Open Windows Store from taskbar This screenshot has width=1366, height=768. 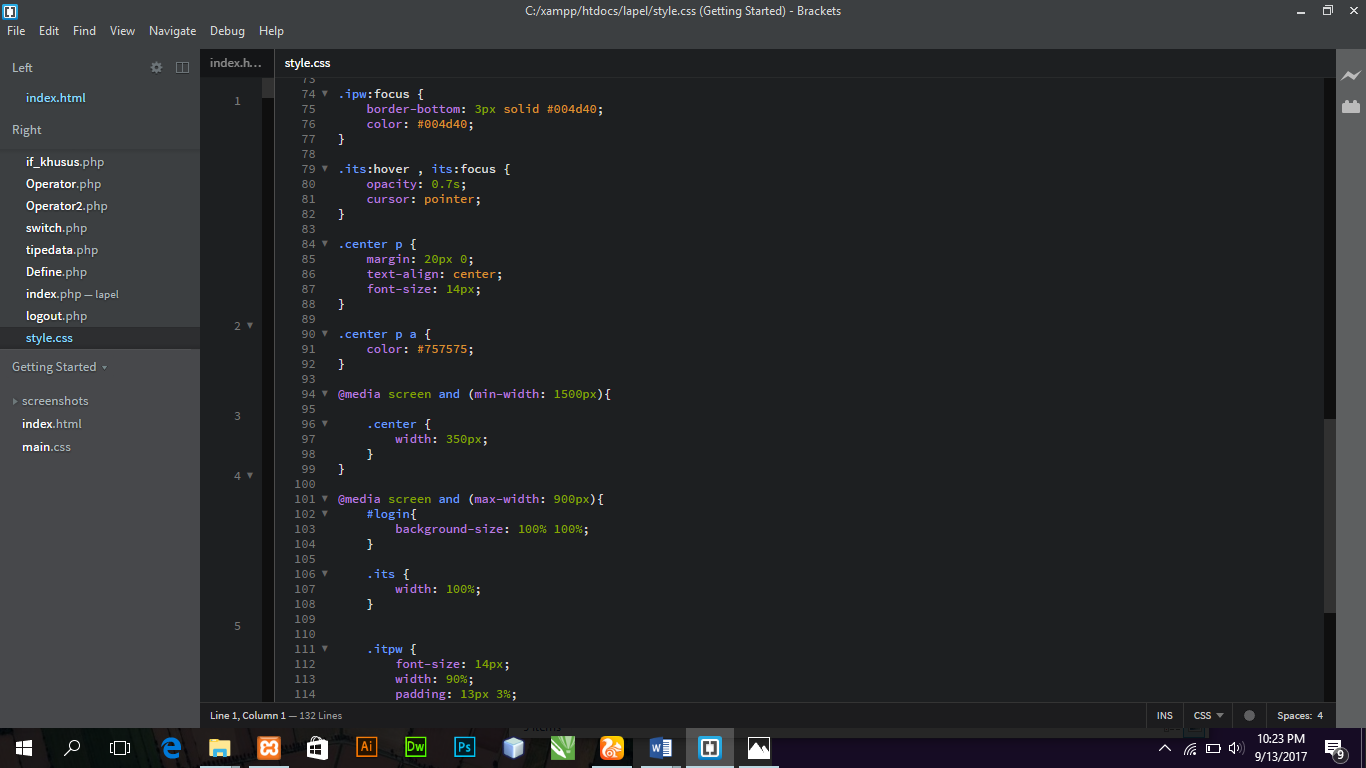coord(318,748)
